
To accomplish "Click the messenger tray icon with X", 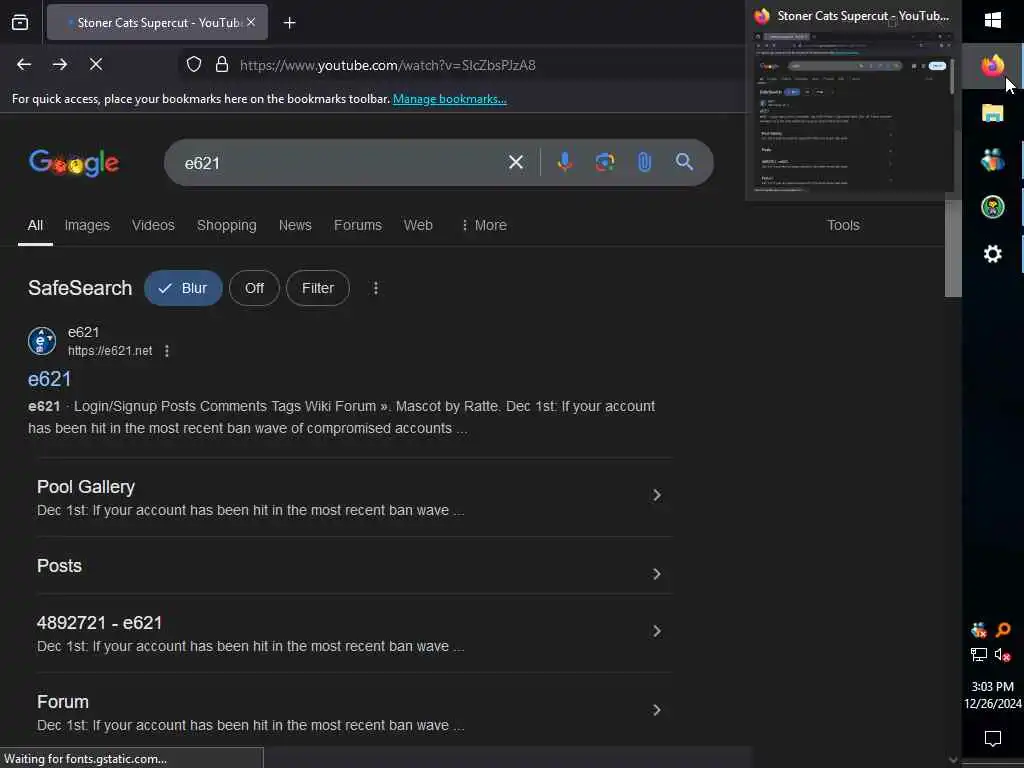I will click(978, 630).
